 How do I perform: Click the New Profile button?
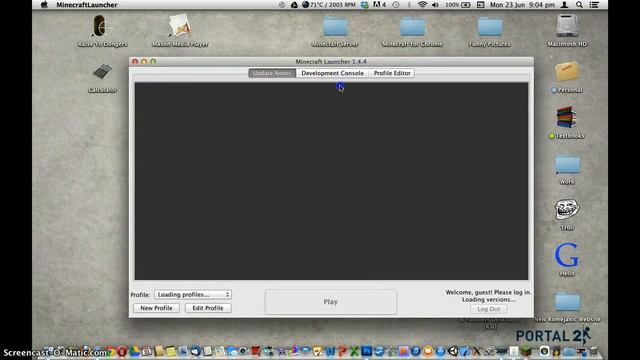click(x=156, y=308)
